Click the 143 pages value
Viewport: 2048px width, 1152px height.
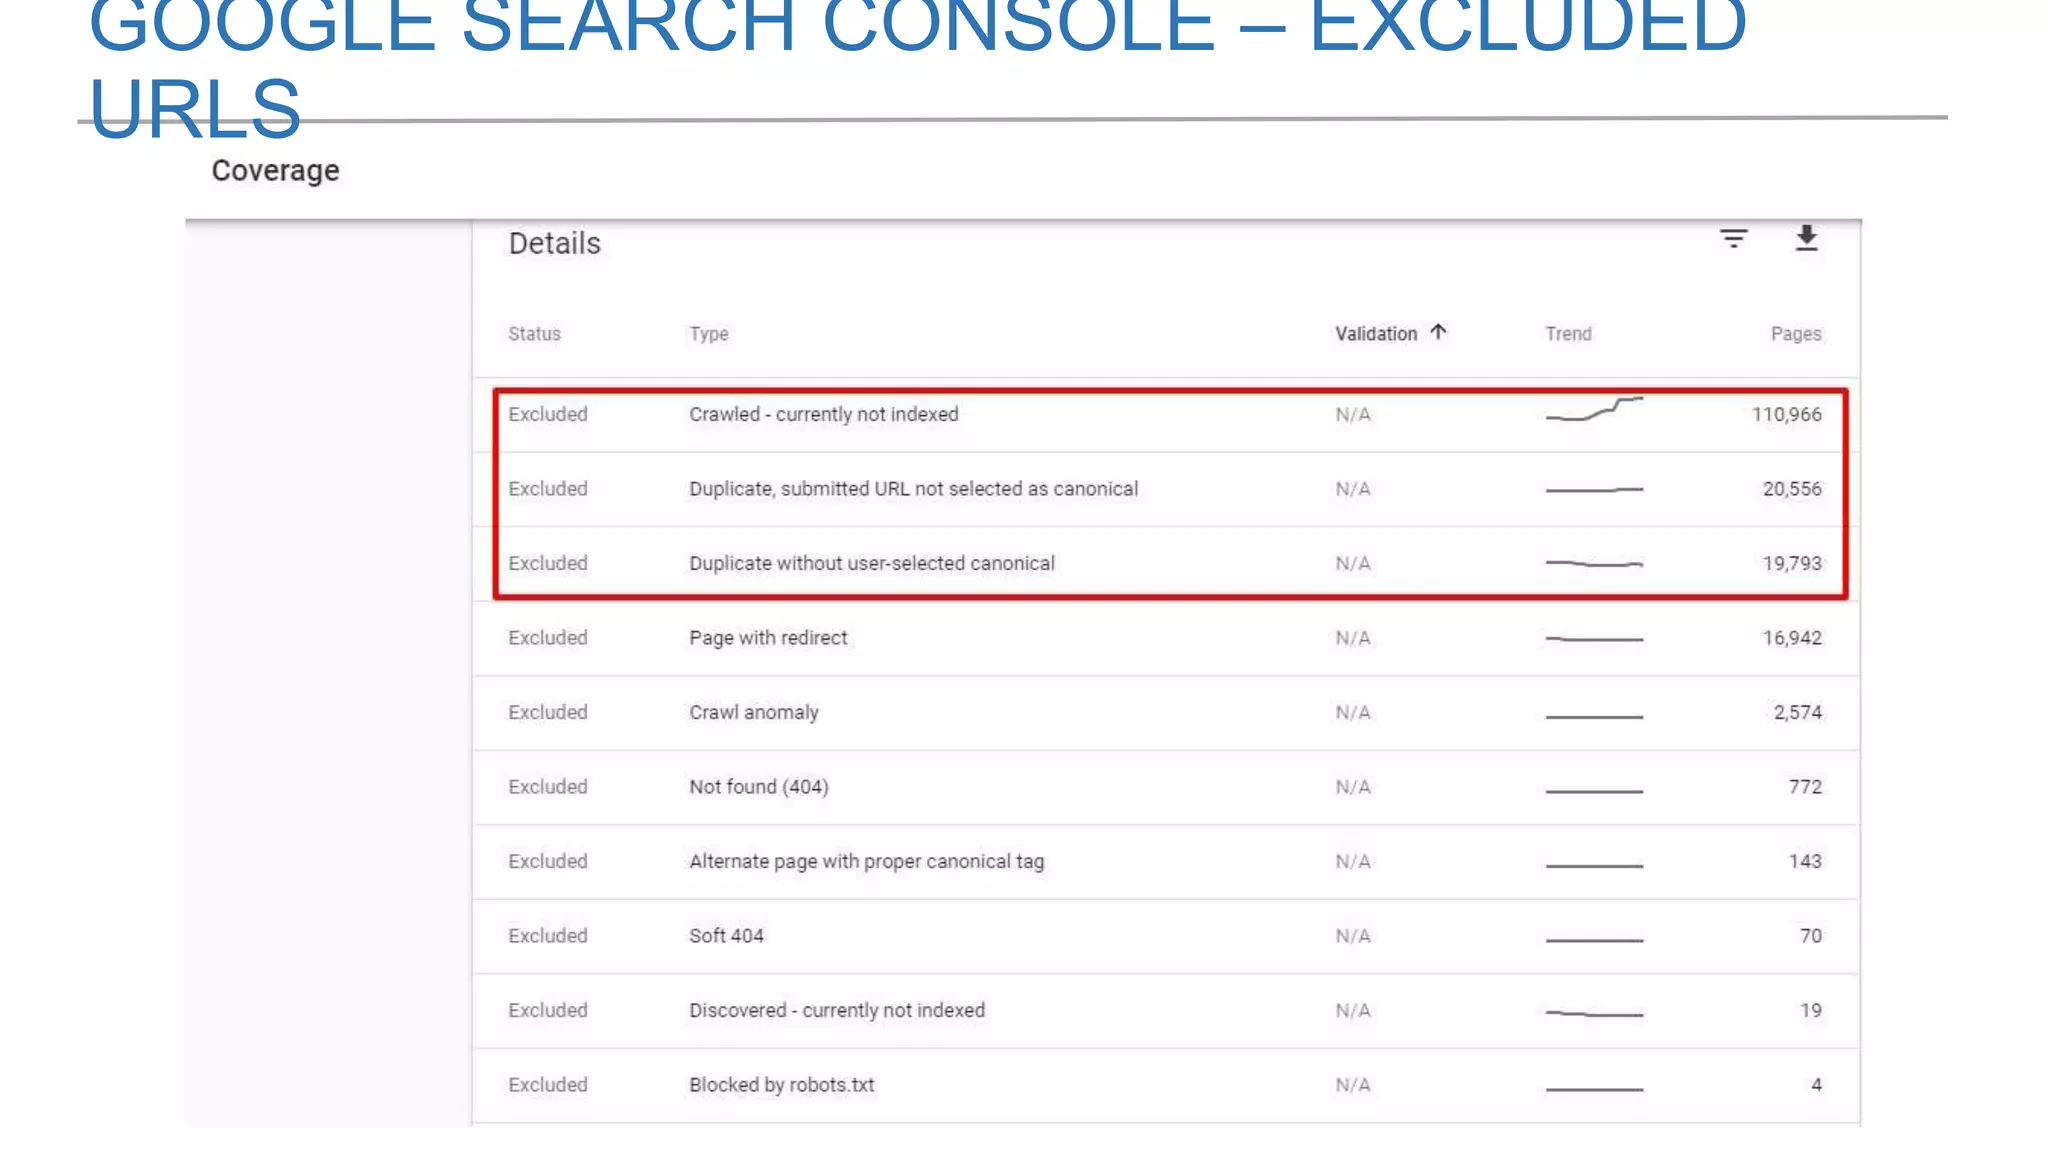(x=1805, y=861)
